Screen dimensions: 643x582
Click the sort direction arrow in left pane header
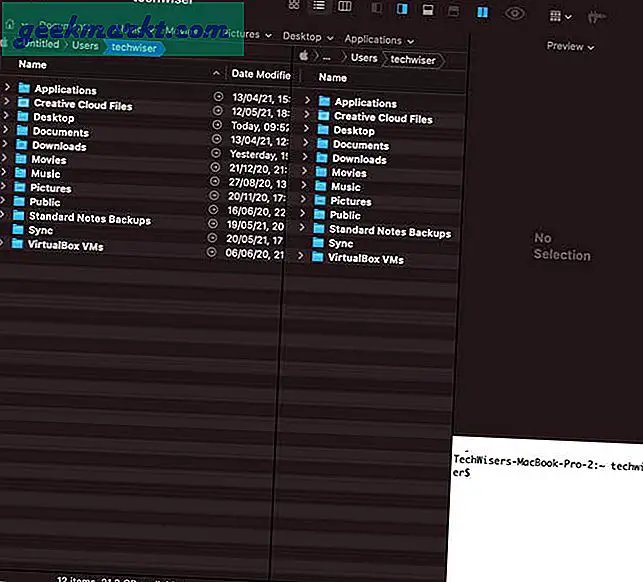(216, 73)
